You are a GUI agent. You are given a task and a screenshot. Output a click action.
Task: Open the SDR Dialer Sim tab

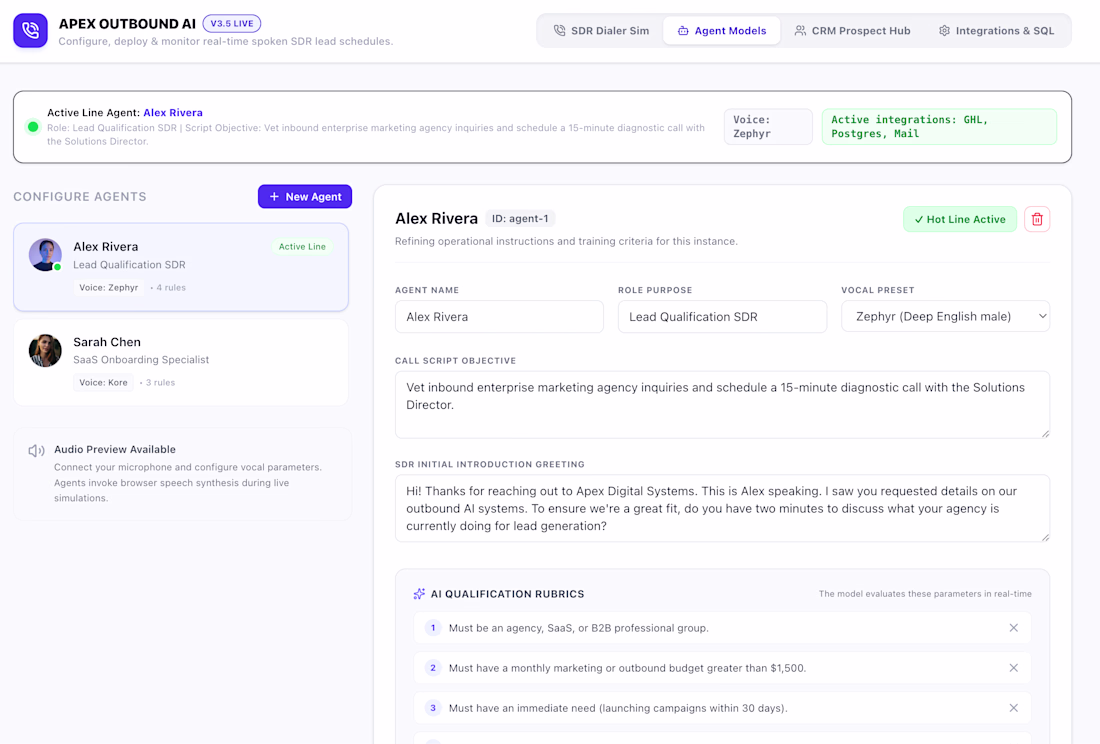(601, 31)
